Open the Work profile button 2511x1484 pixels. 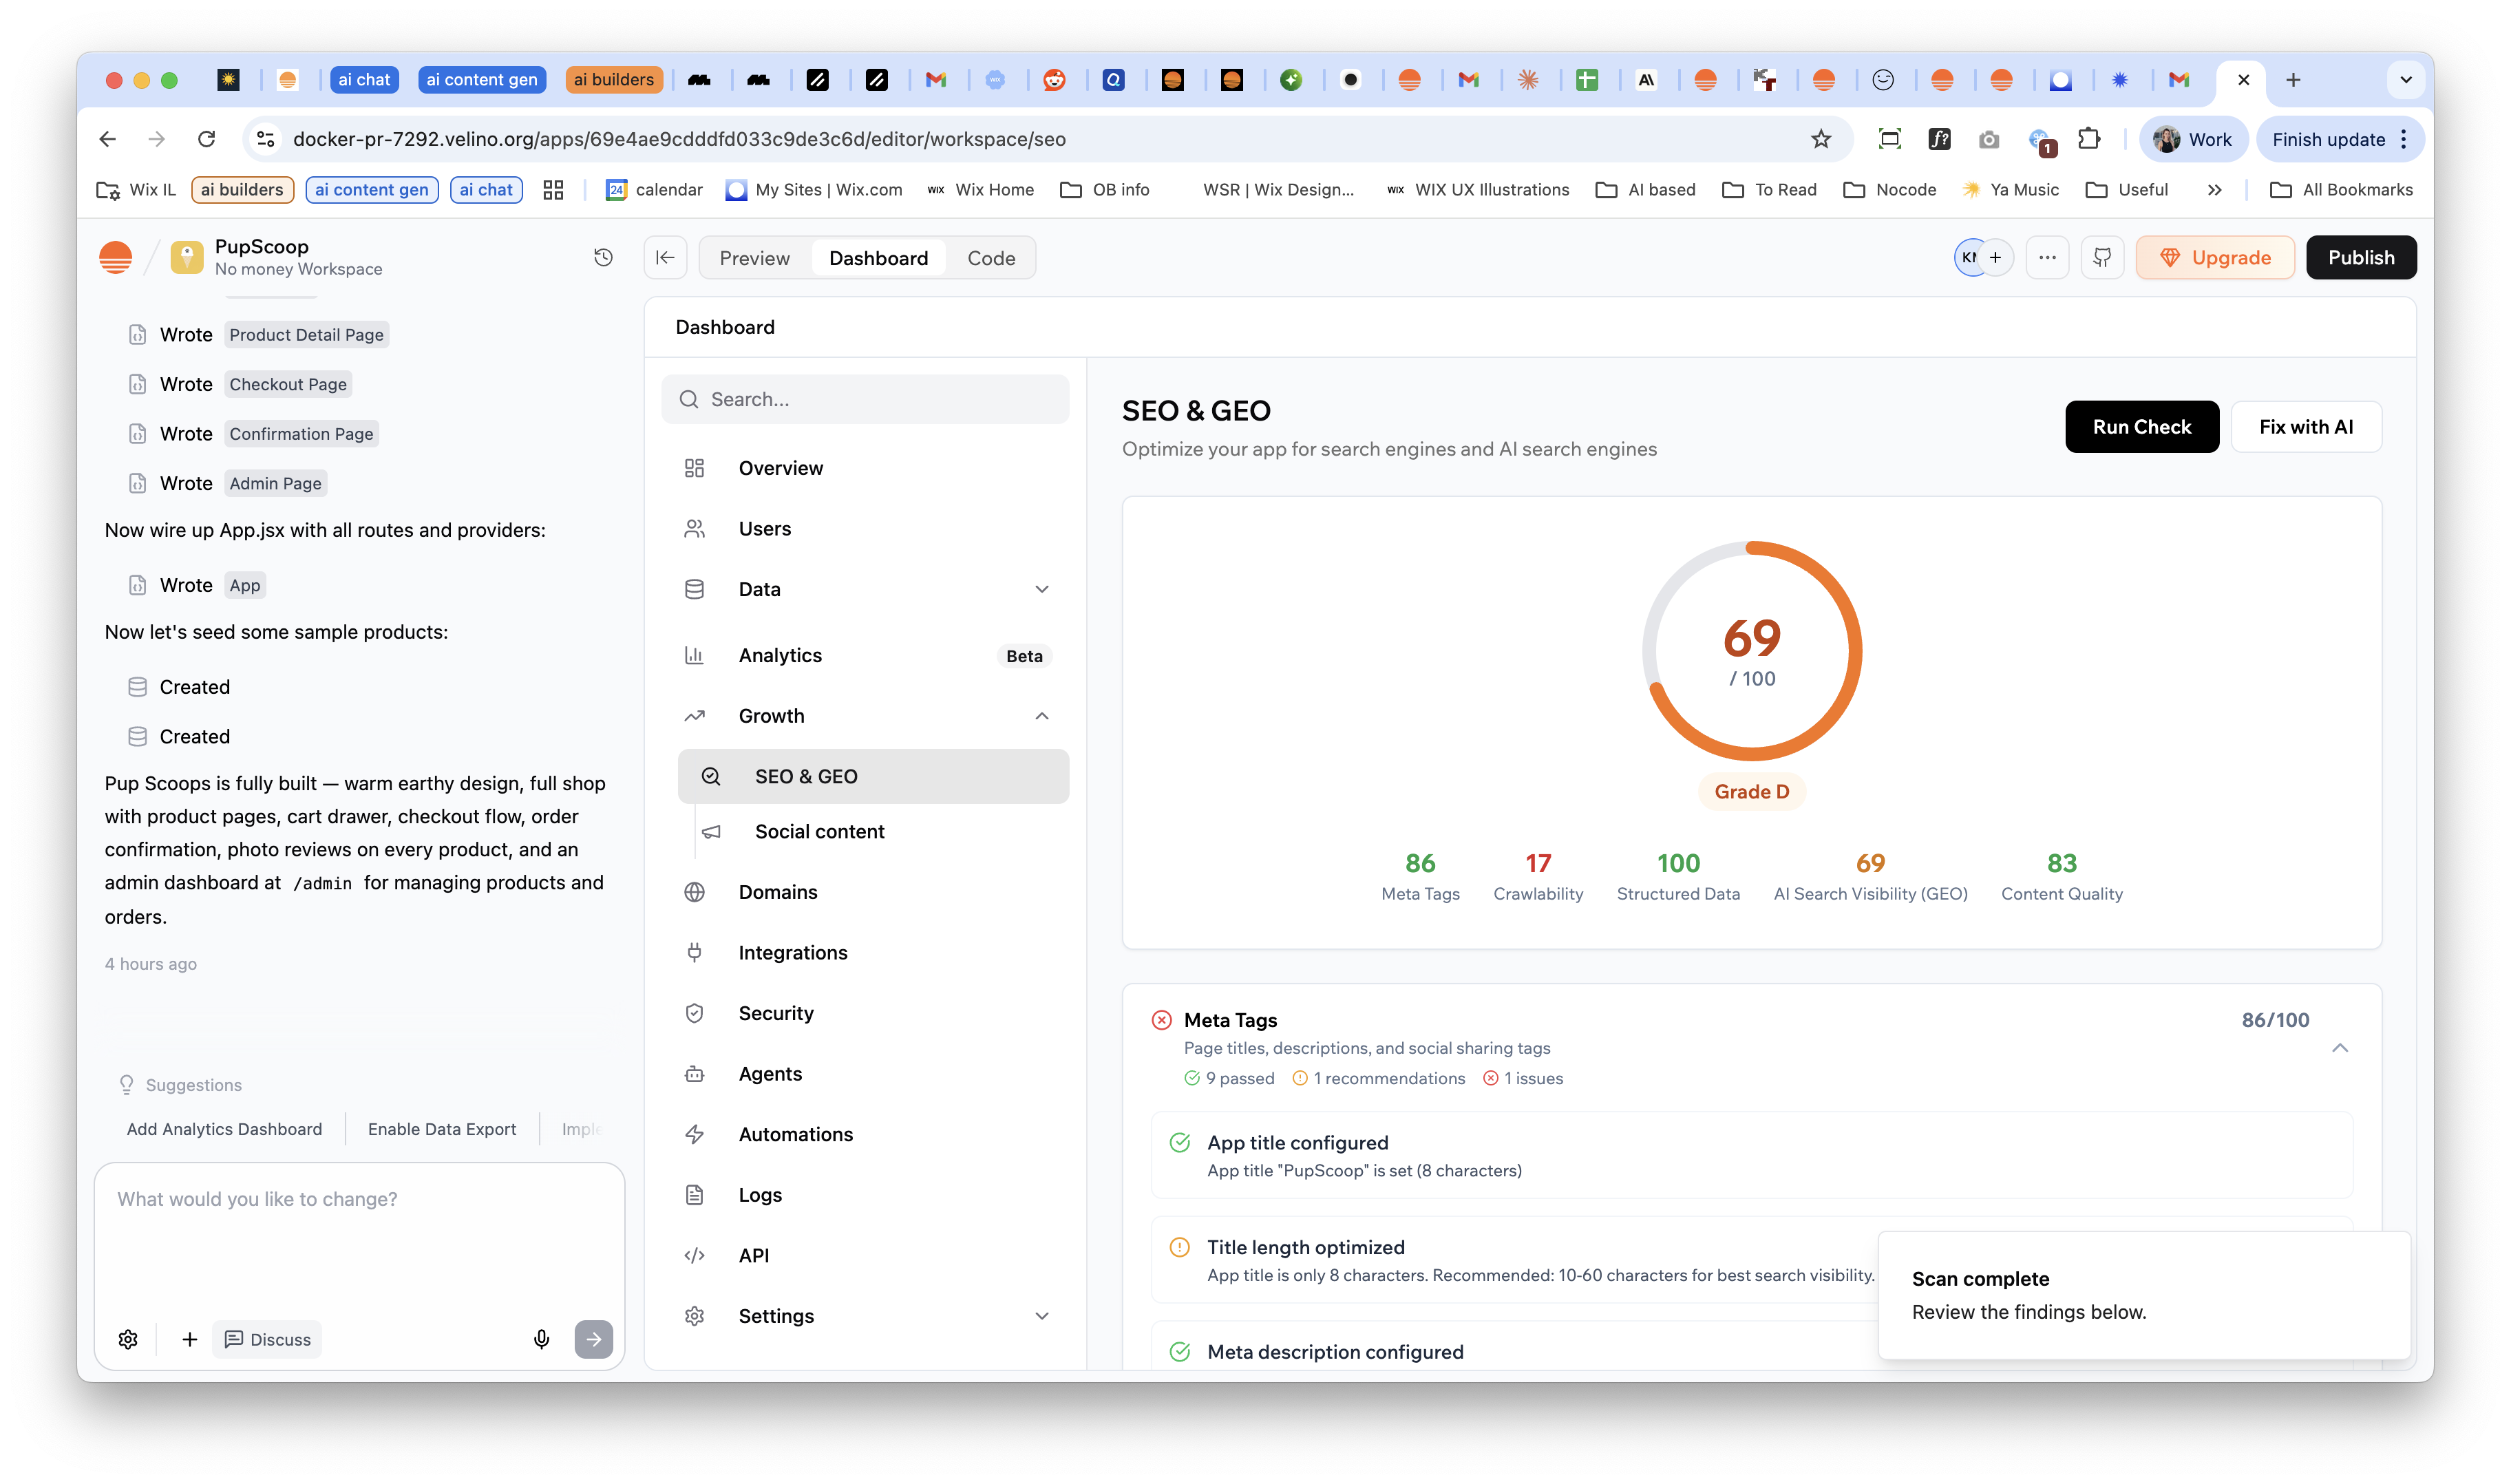click(x=2193, y=139)
